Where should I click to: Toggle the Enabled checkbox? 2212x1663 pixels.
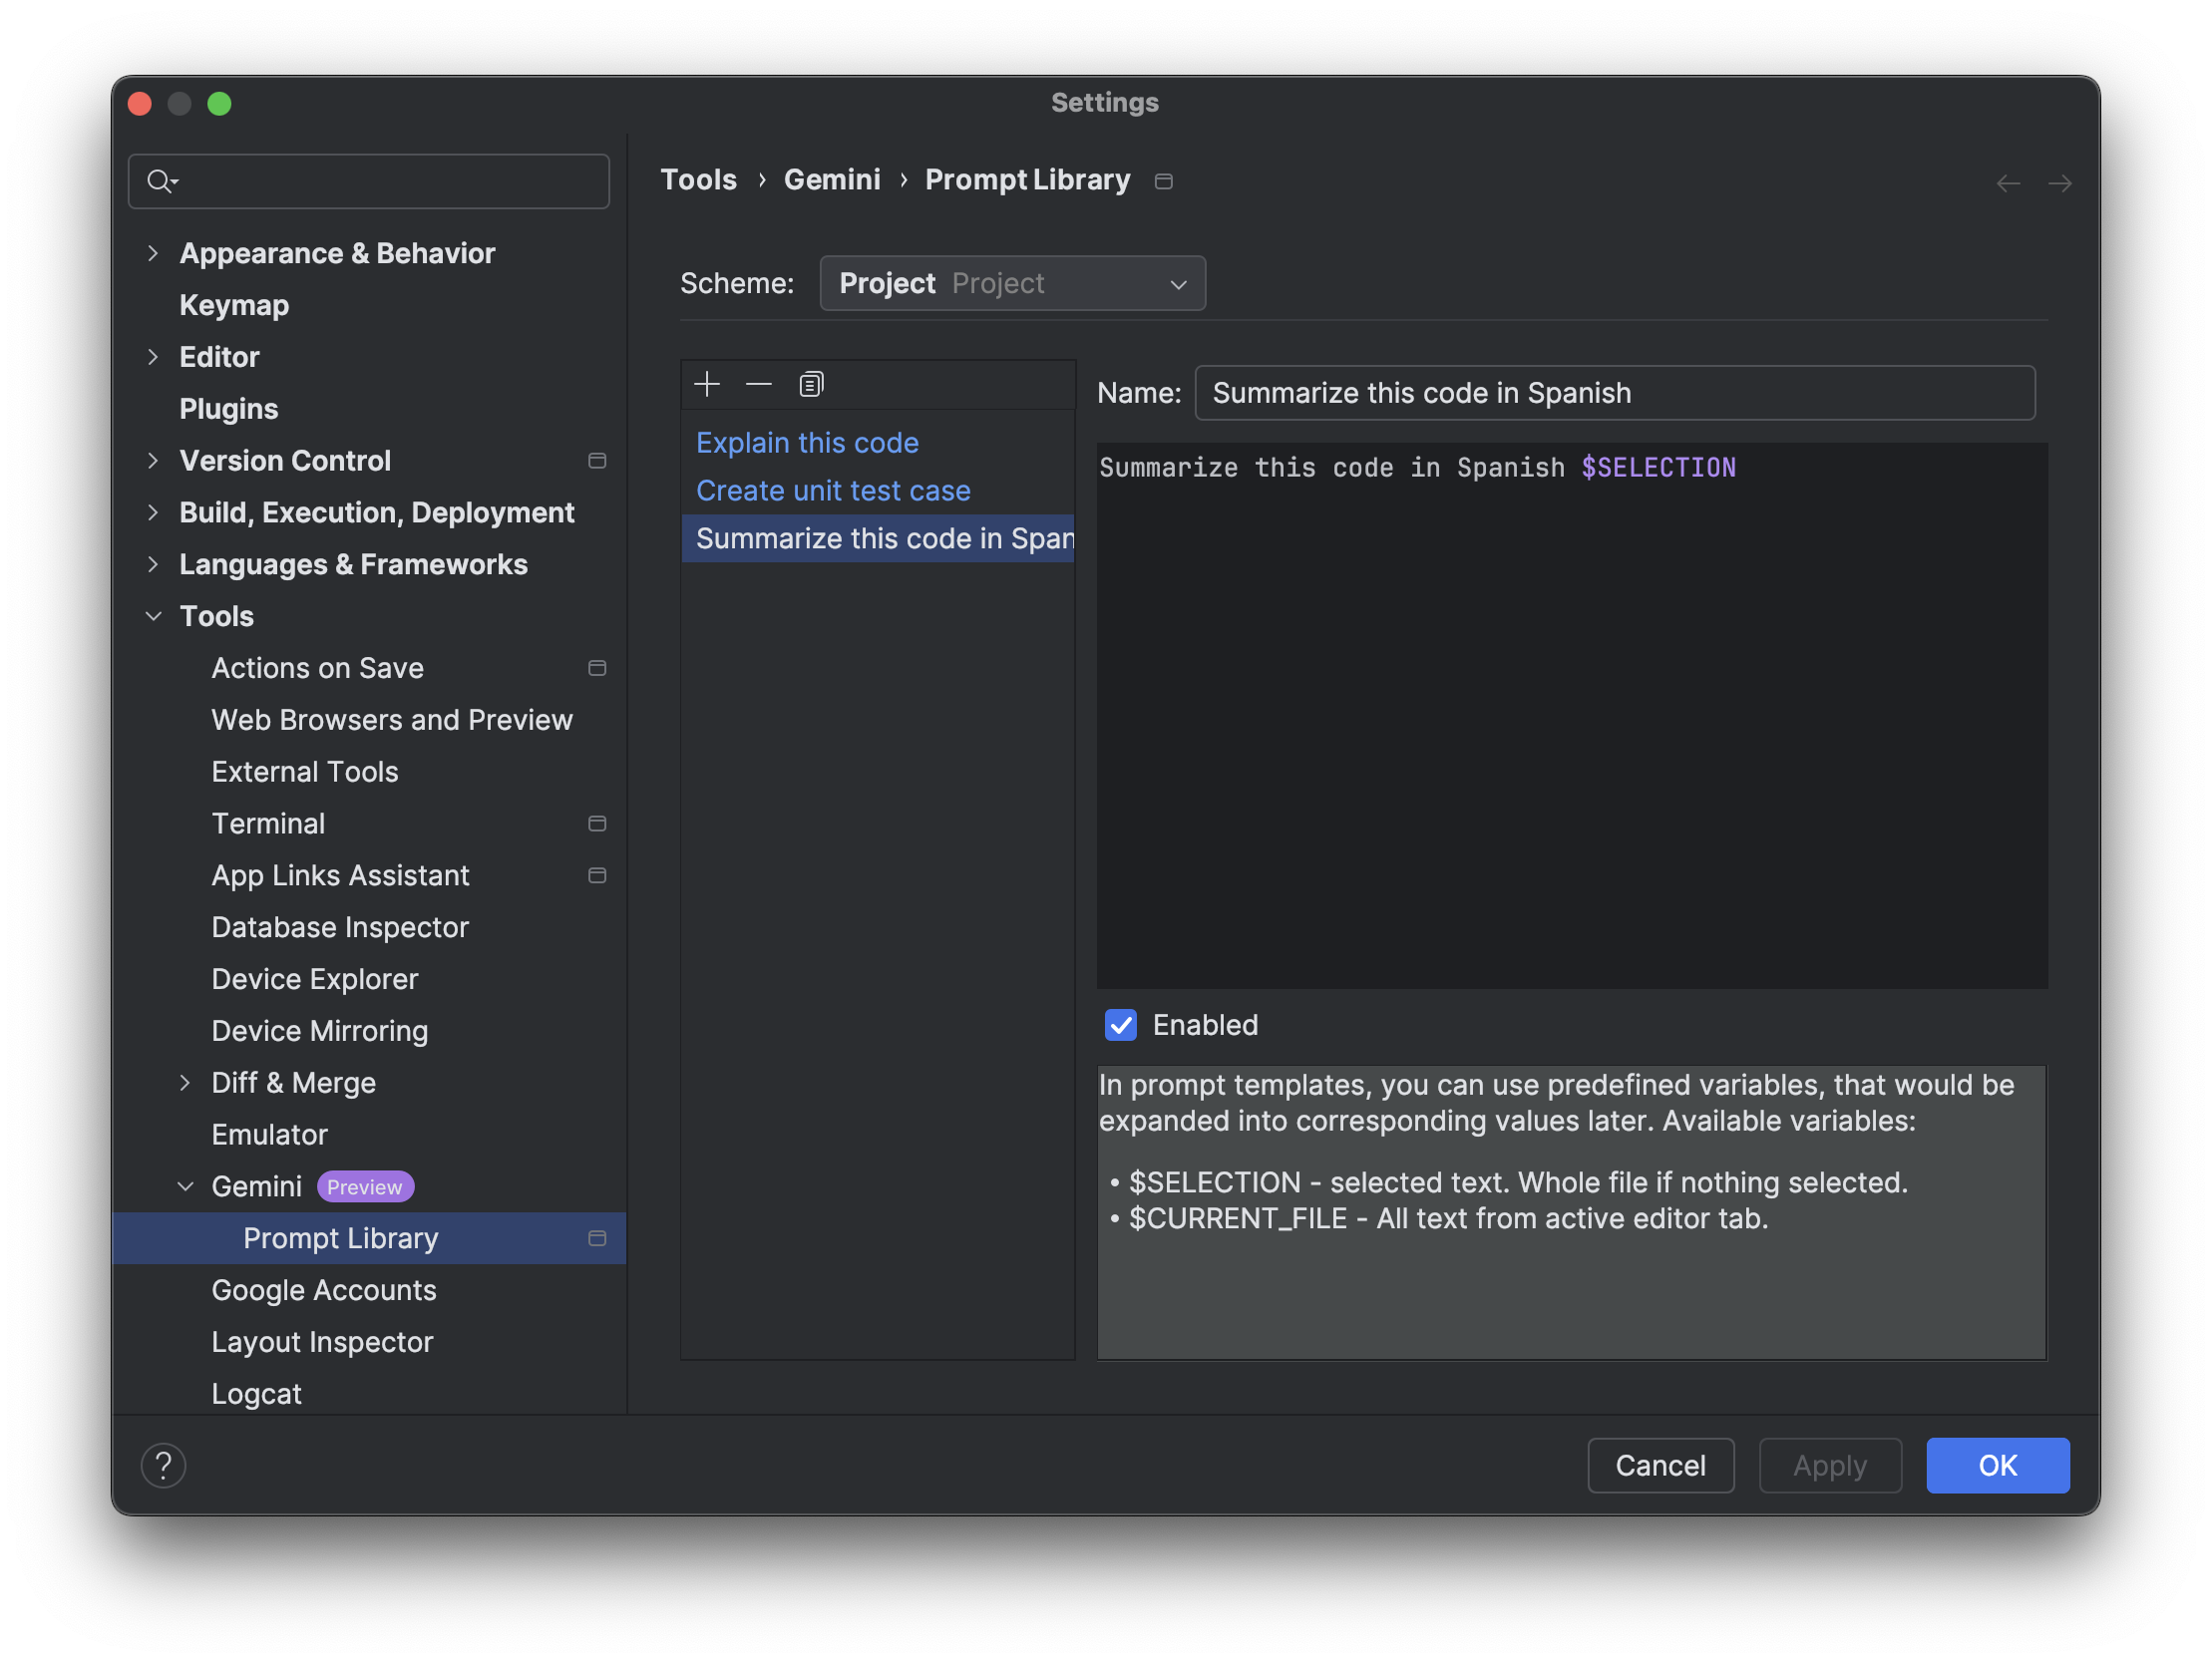point(1120,1025)
